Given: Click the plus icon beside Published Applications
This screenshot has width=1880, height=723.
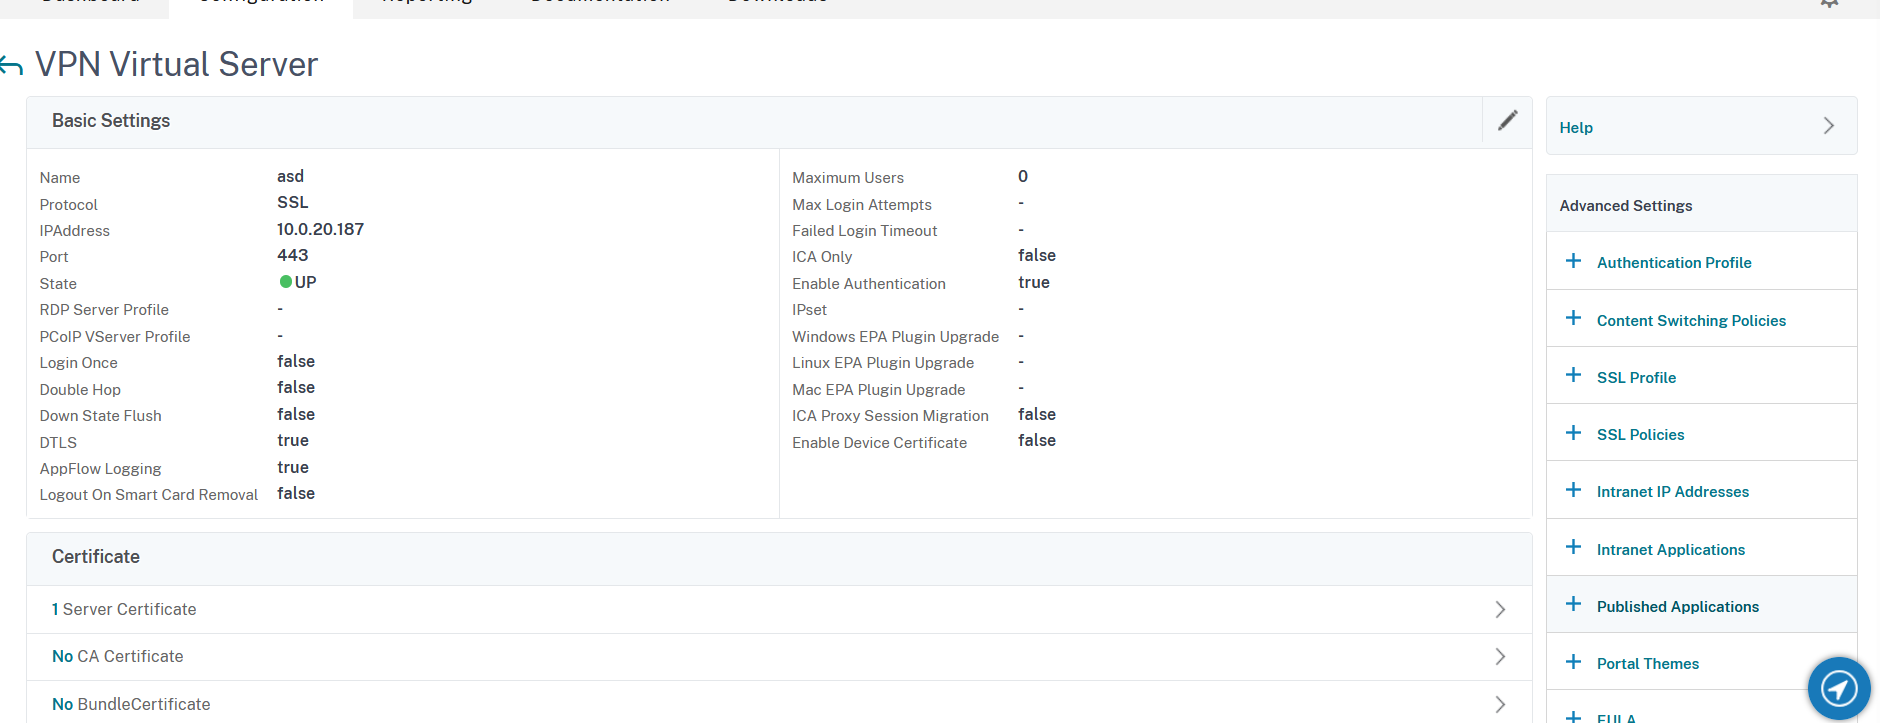Looking at the screenshot, I should click(1573, 604).
